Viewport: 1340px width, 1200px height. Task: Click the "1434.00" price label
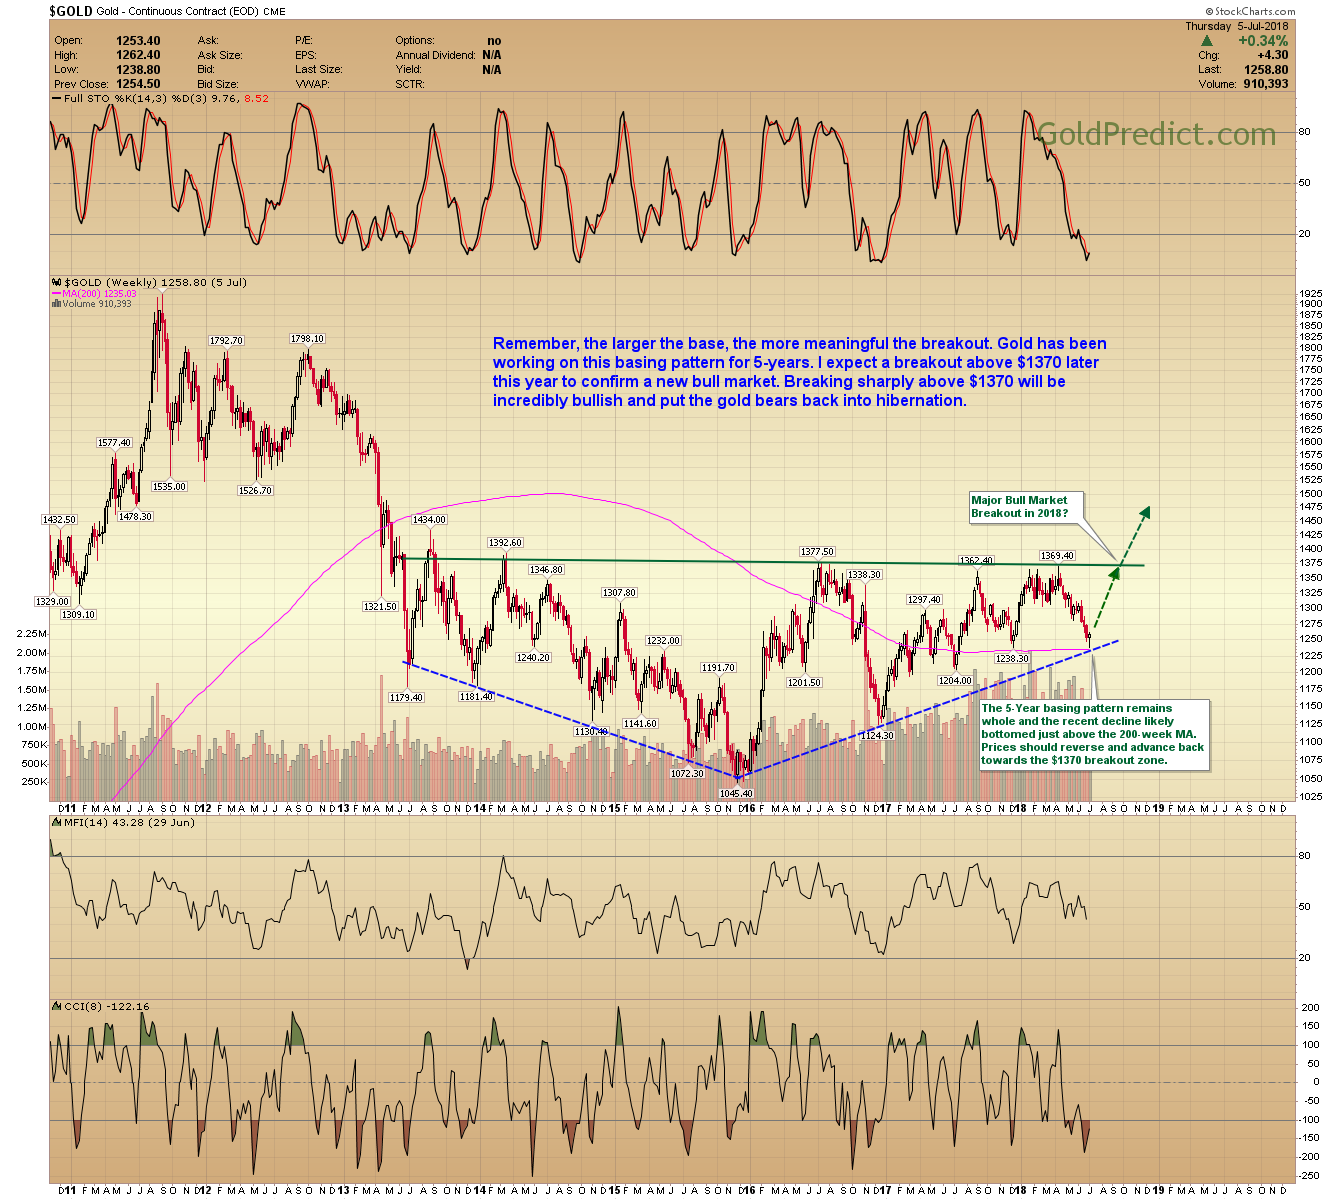pos(430,520)
